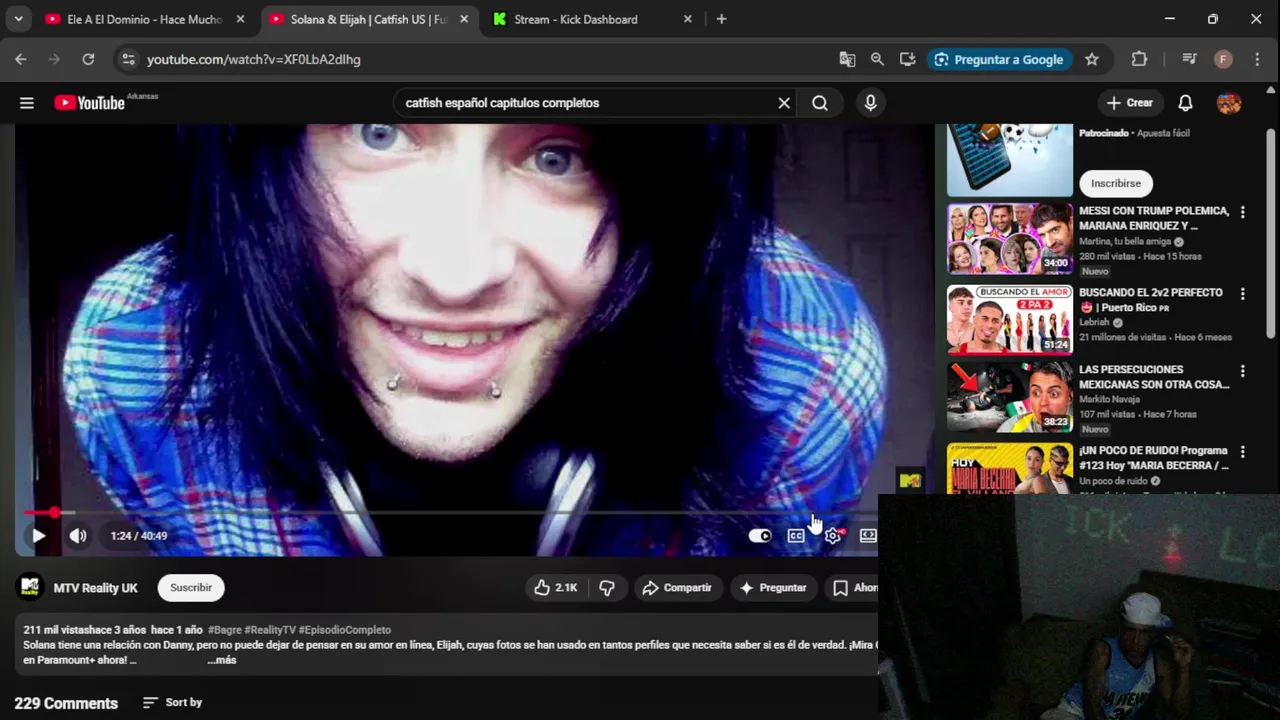Open the media controls icon

click(x=1189, y=59)
